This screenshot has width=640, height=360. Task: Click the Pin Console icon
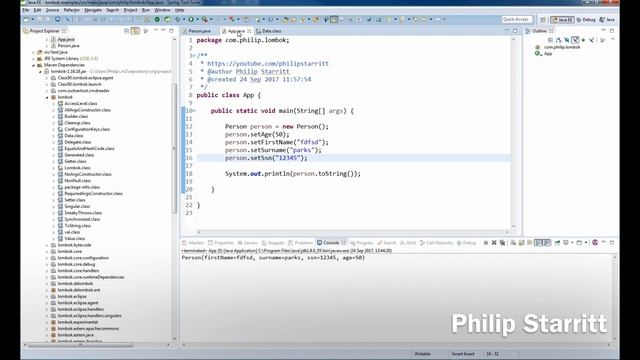coord(557,243)
